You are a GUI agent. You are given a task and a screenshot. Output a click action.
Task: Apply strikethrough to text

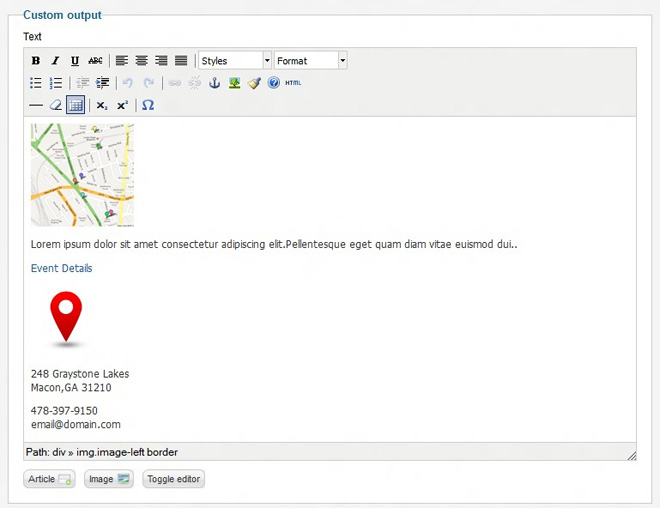[95, 61]
